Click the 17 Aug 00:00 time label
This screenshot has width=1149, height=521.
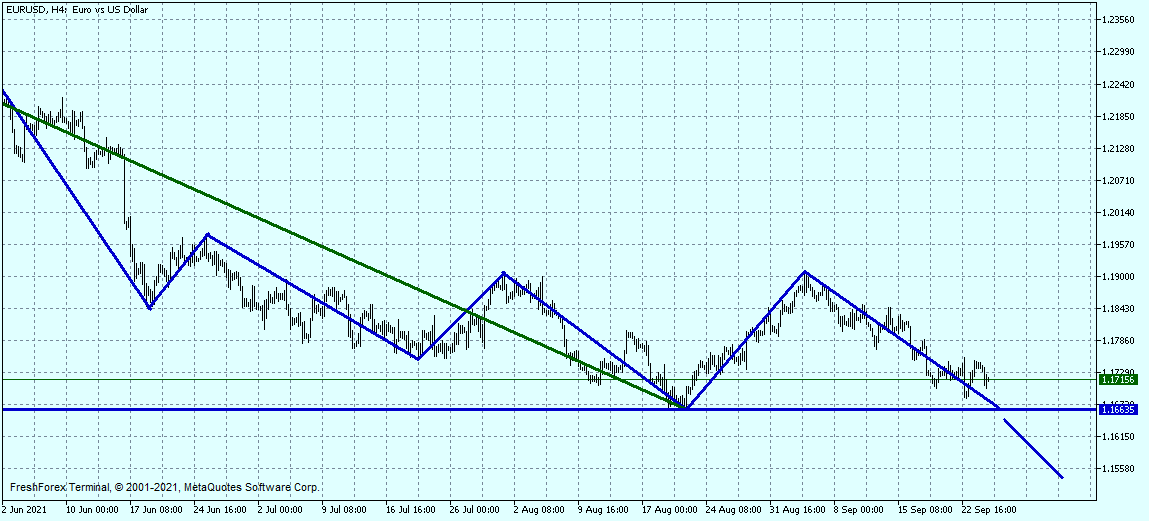point(668,509)
